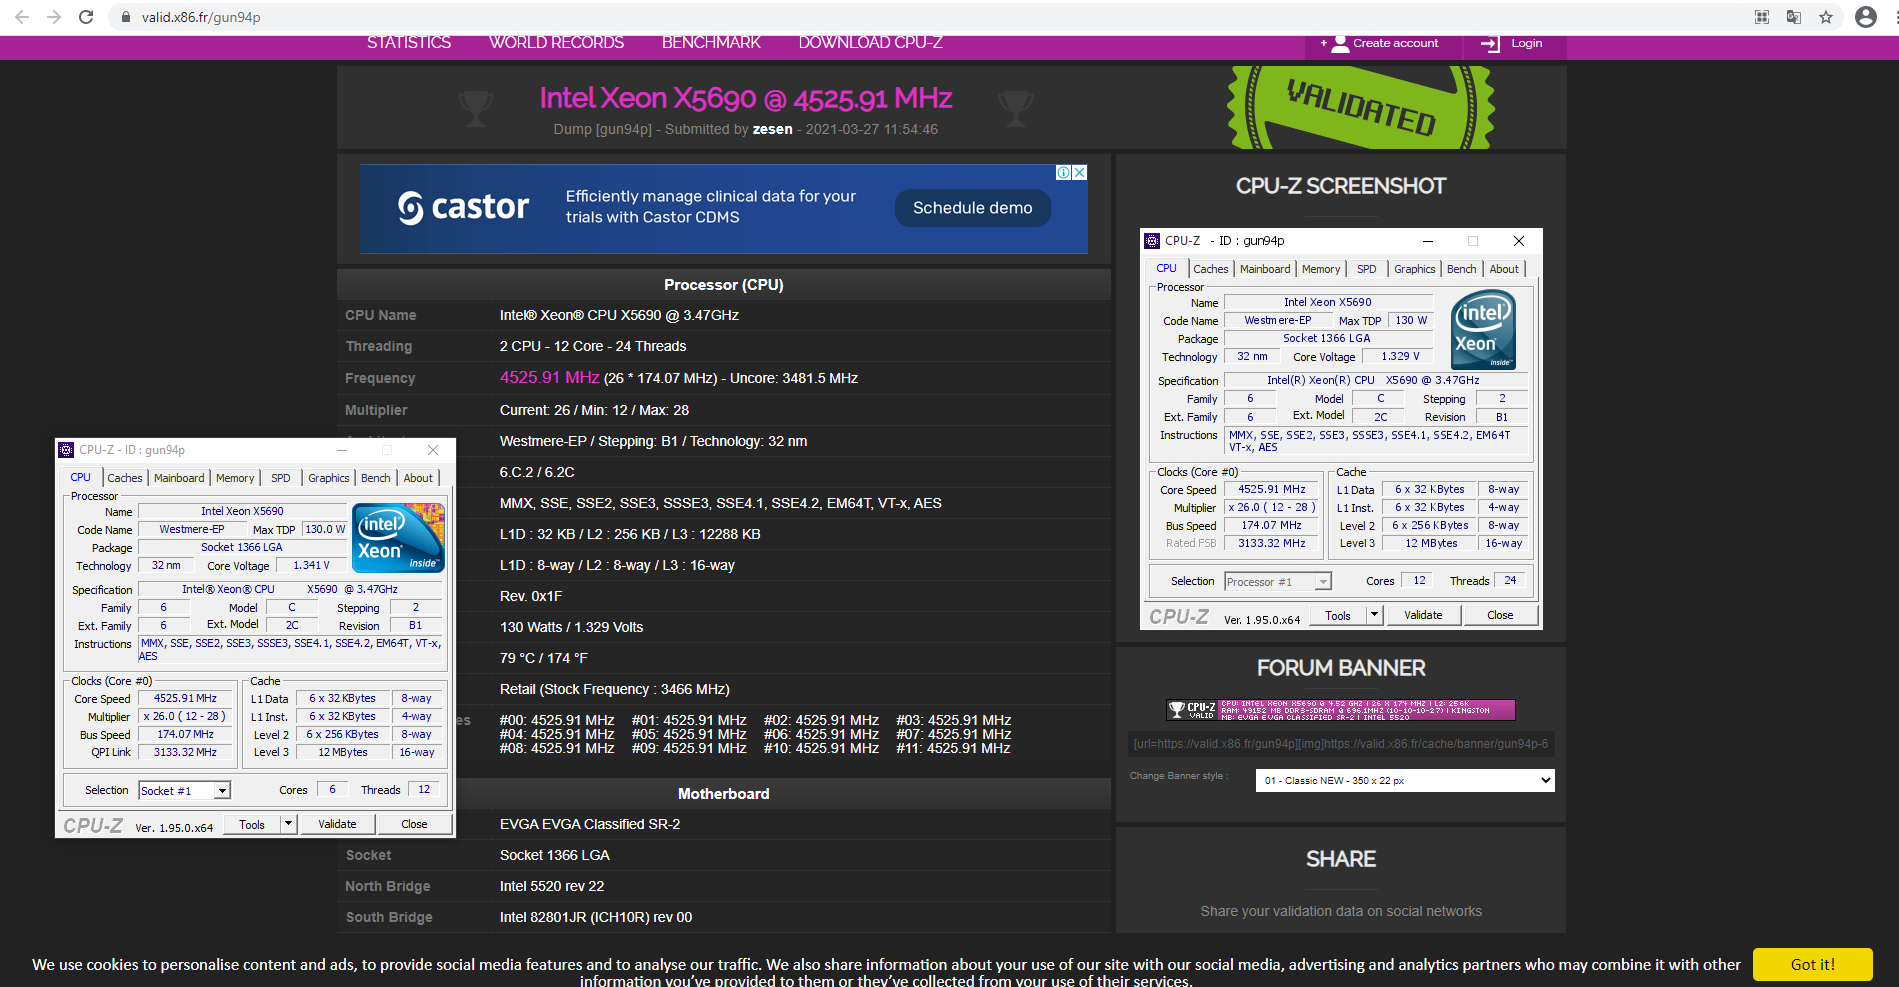
Task: Open the SPD tab in the CPU-Z window
Action: 281,478
